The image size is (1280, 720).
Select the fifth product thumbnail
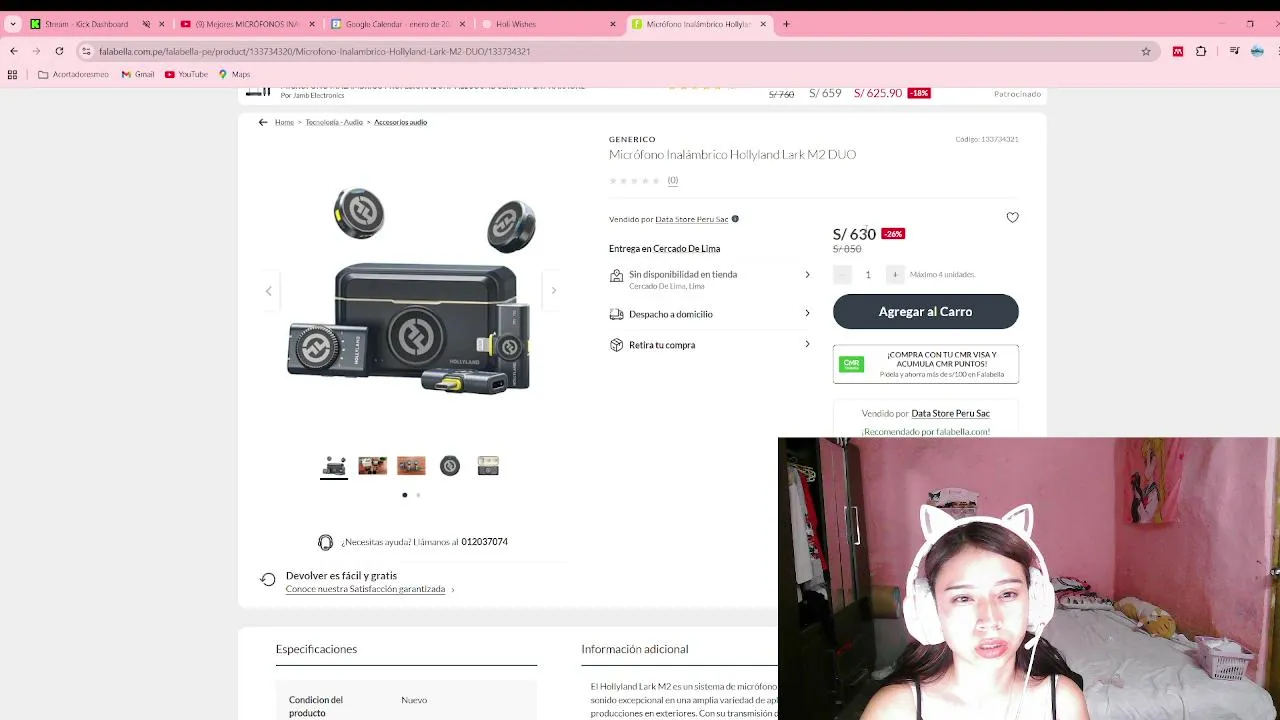(488, 466)
